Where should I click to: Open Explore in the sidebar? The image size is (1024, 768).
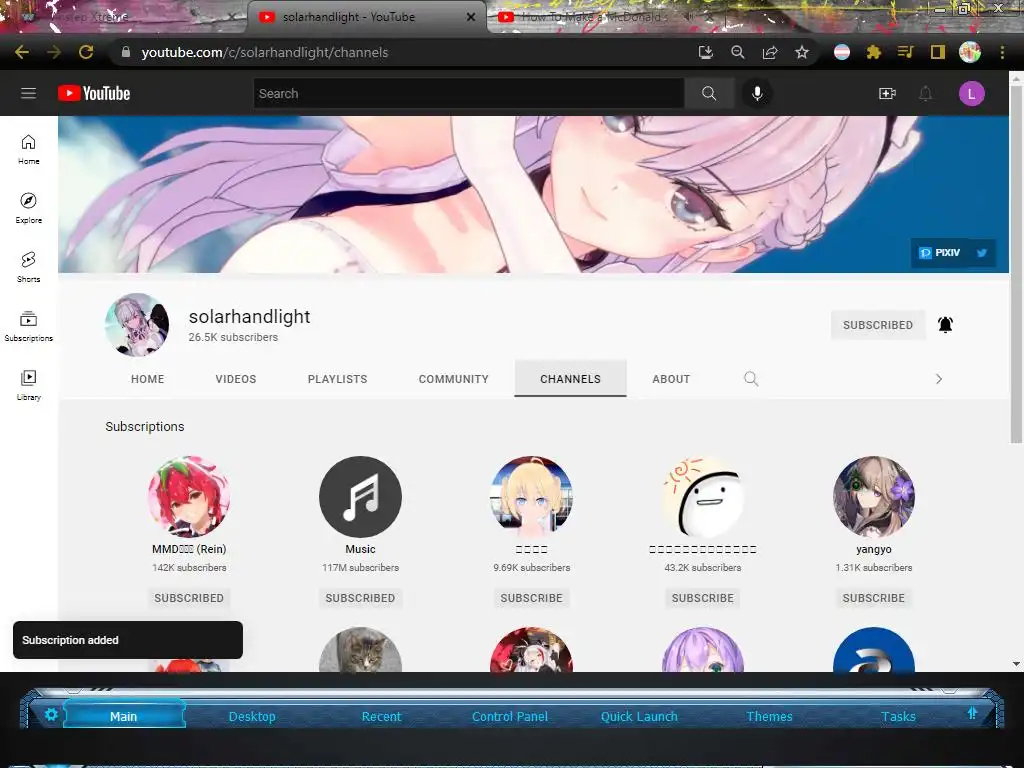[29, 208]
